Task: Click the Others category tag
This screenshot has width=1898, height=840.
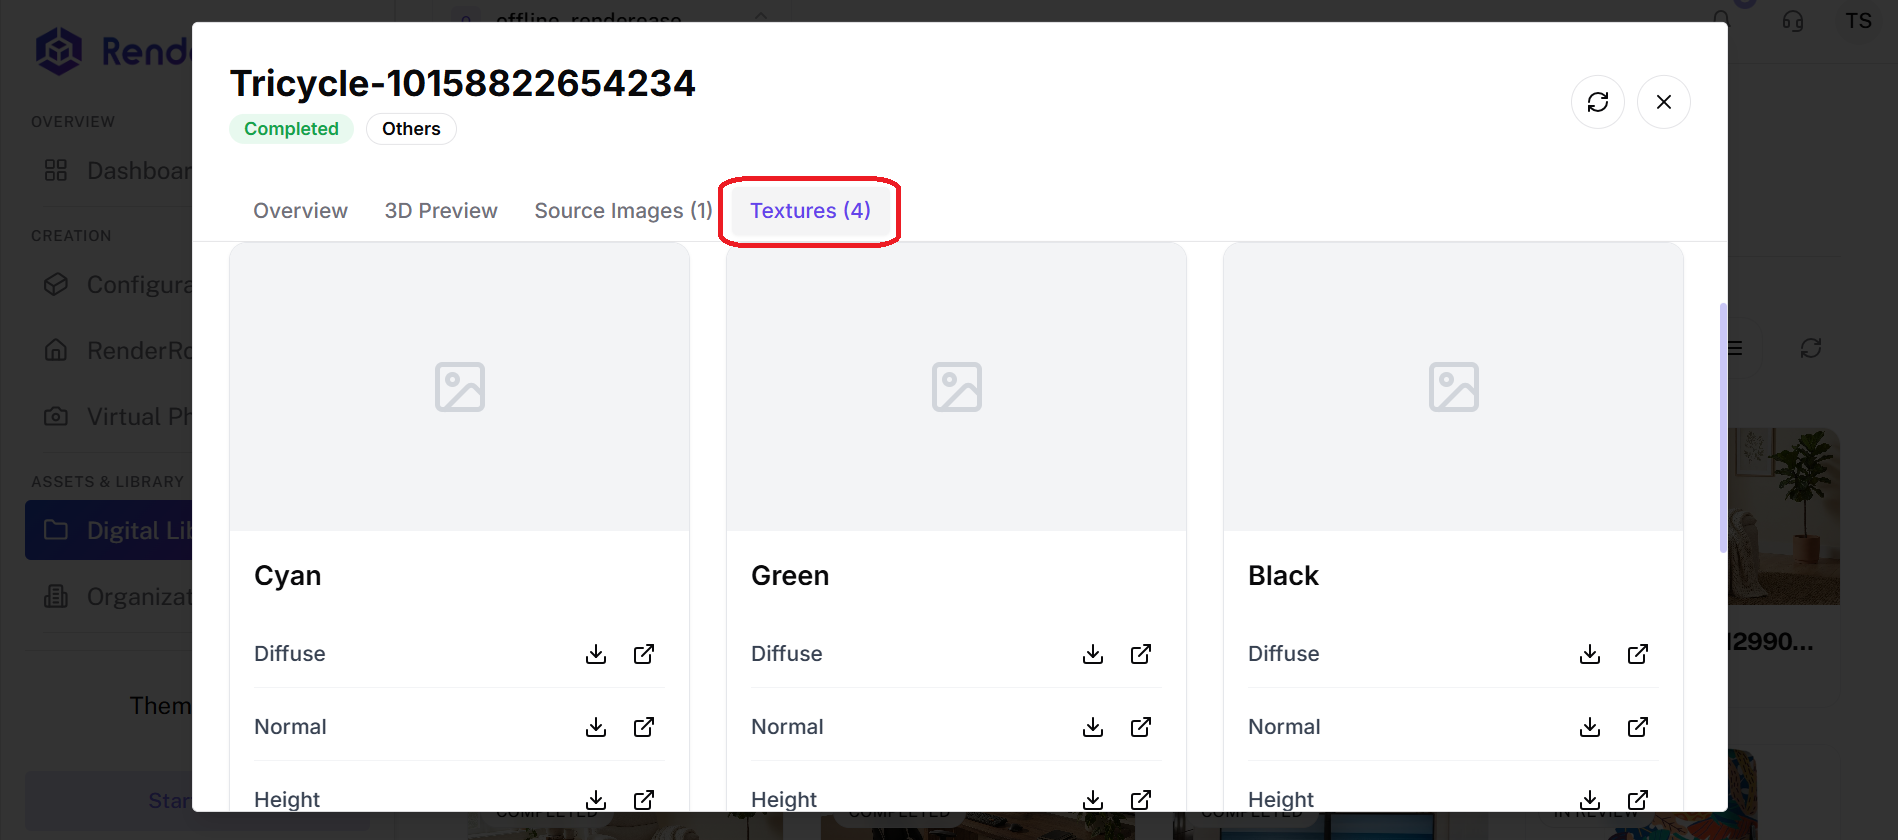Action: pos(411,129)
